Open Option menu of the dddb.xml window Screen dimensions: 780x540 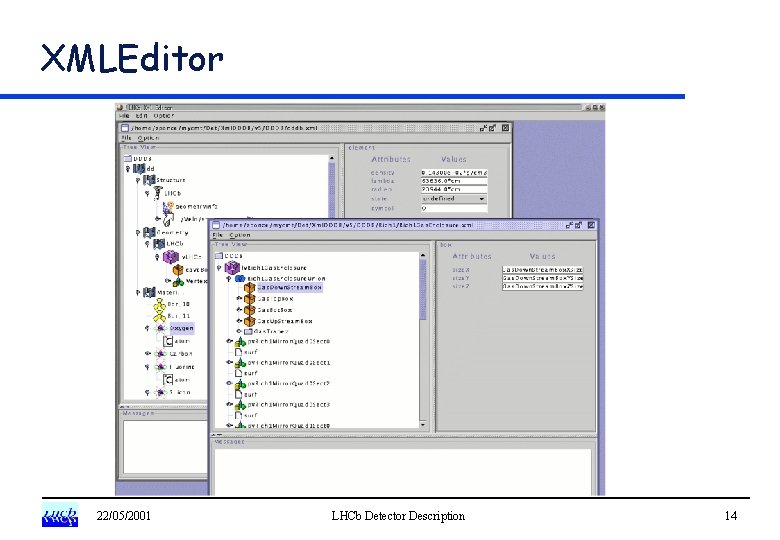(x=148, y=138)
